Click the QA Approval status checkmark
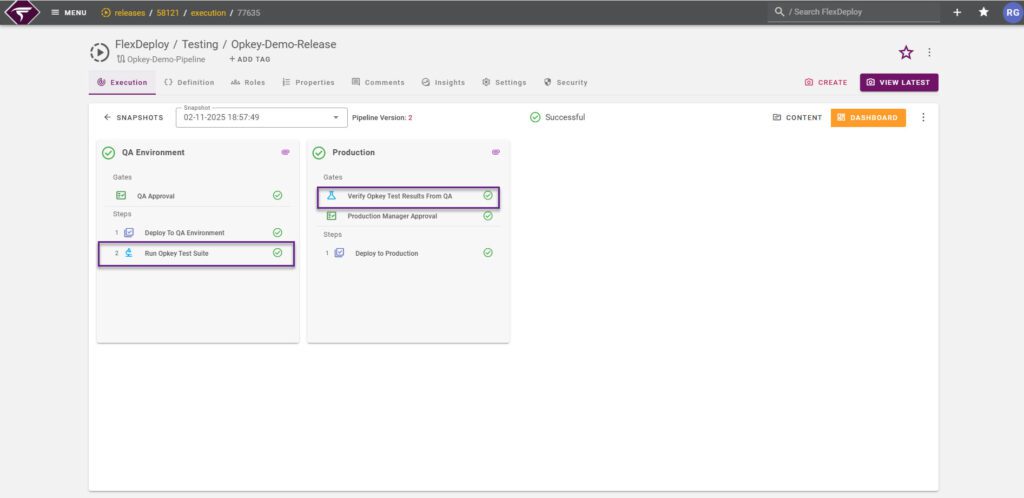The width and height of the screenshot is (1024, 498). (x=278, y=196)
